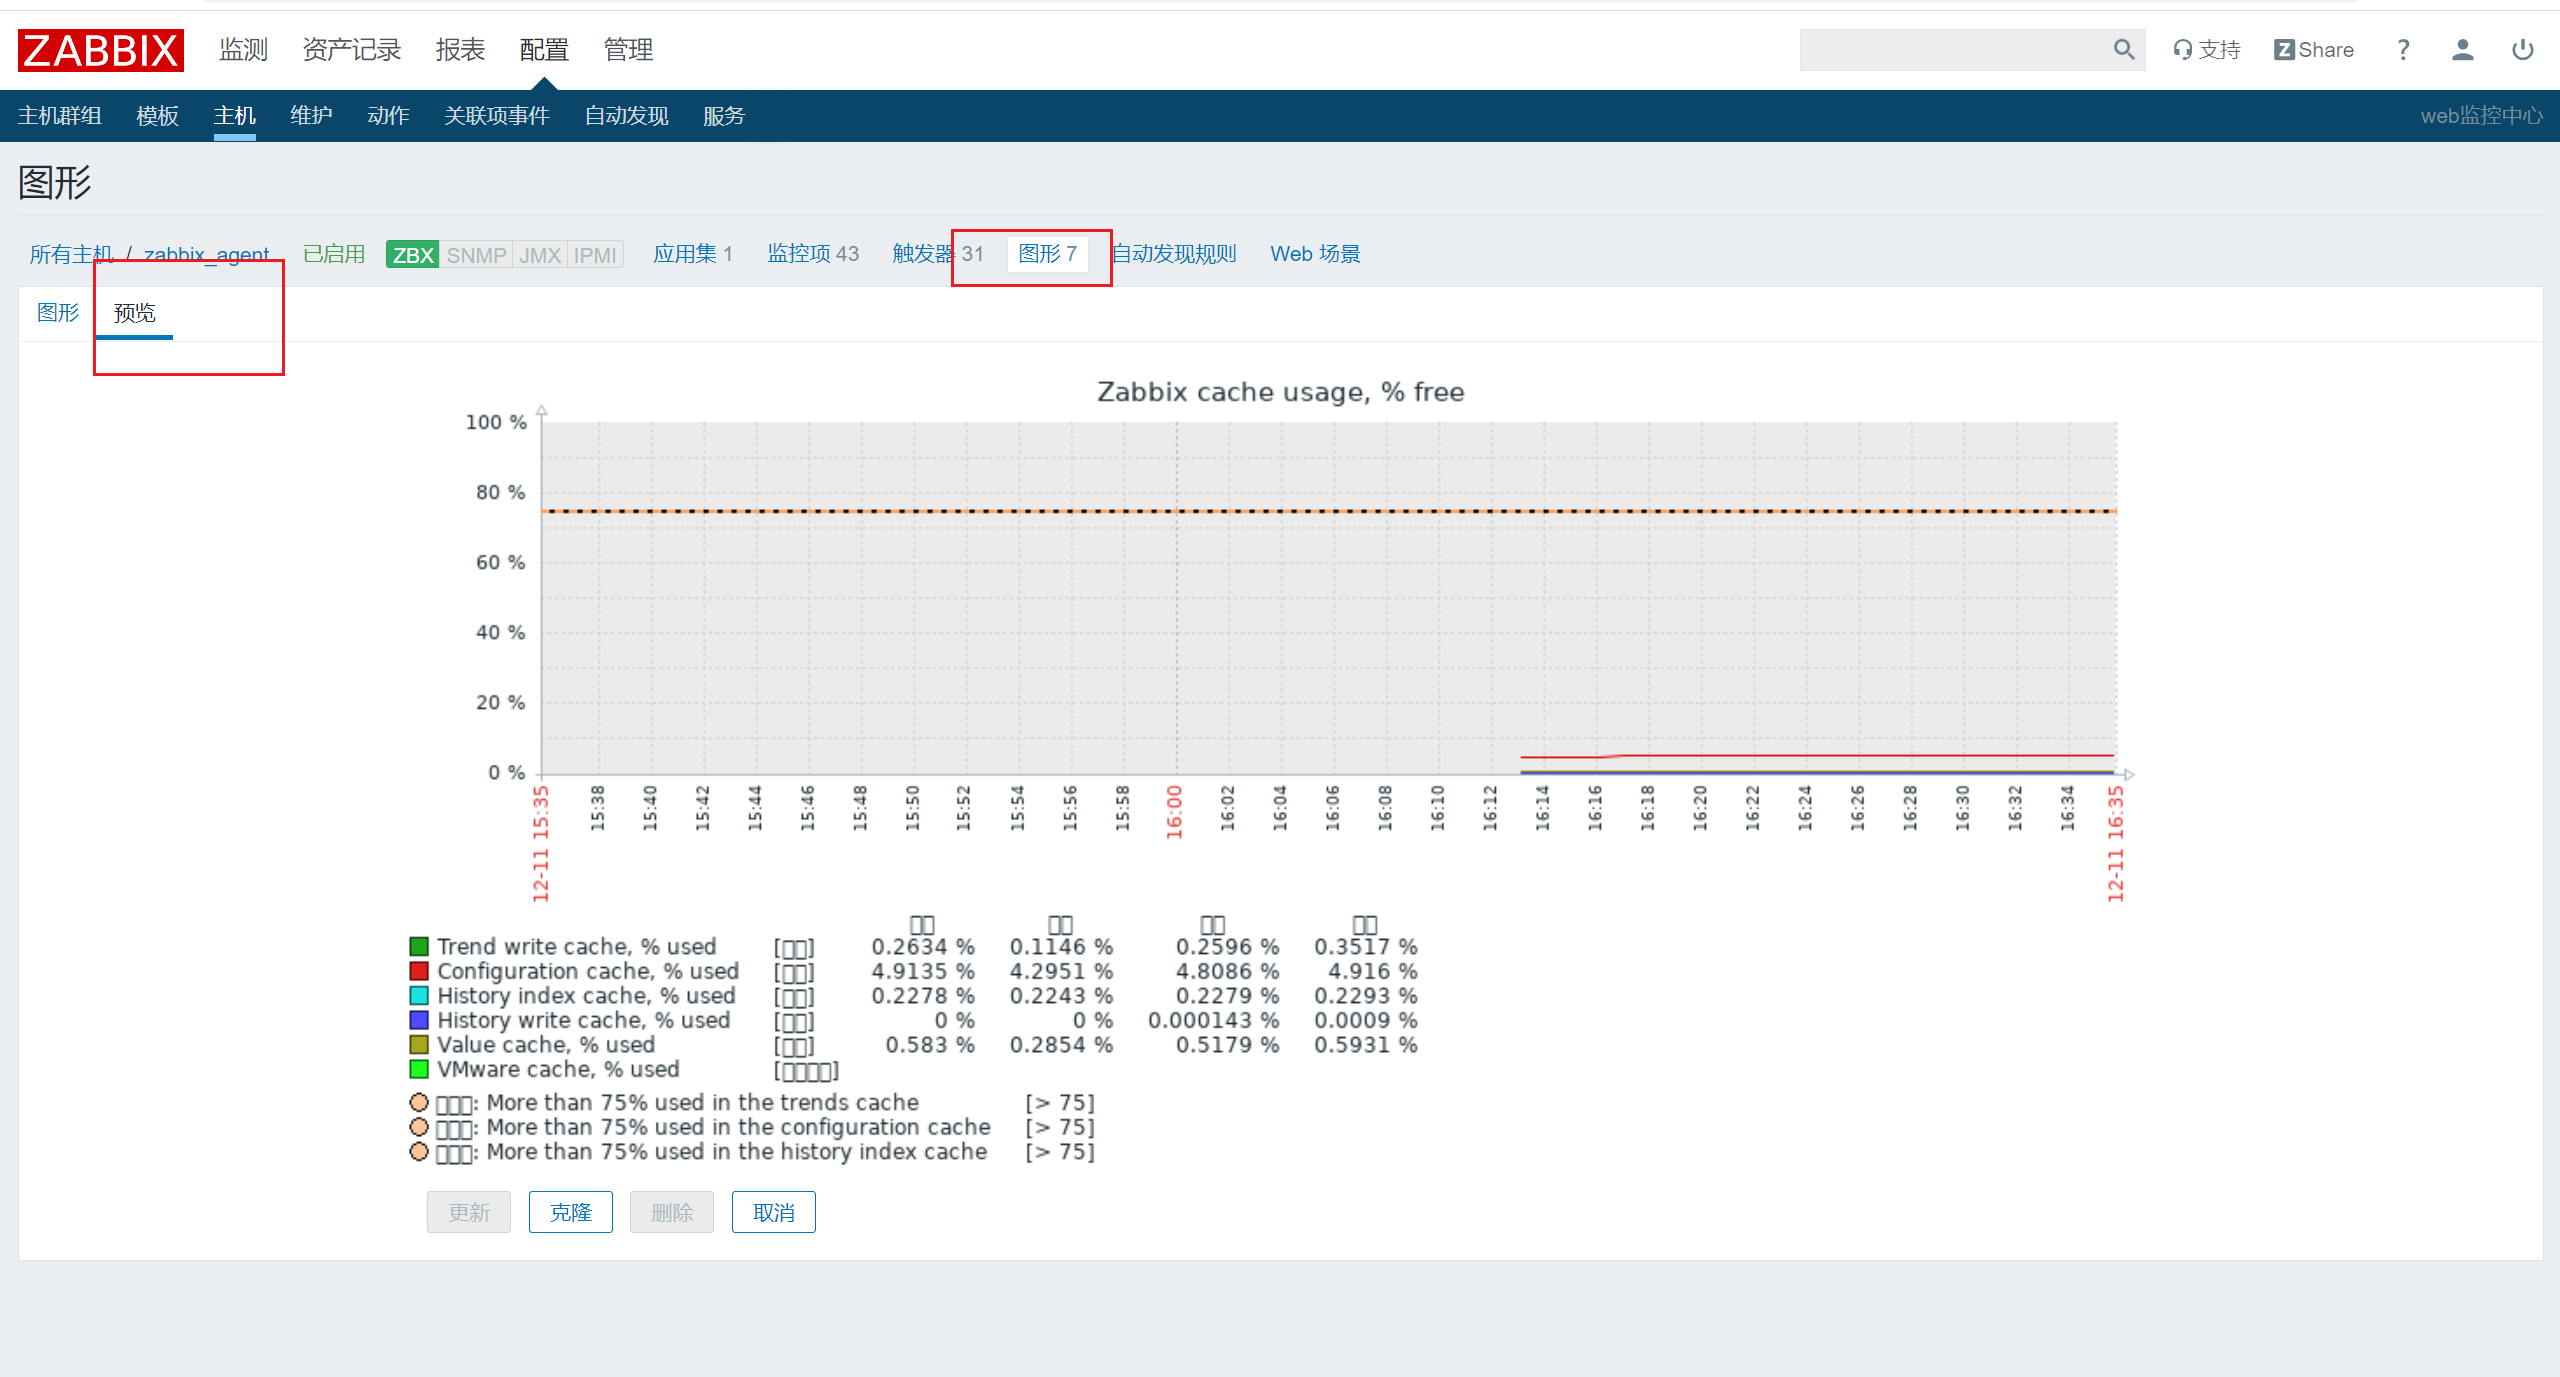Open the 资产记录 main menu
This screenshot has height=1377, width=2560.
(x=352, y=50)
